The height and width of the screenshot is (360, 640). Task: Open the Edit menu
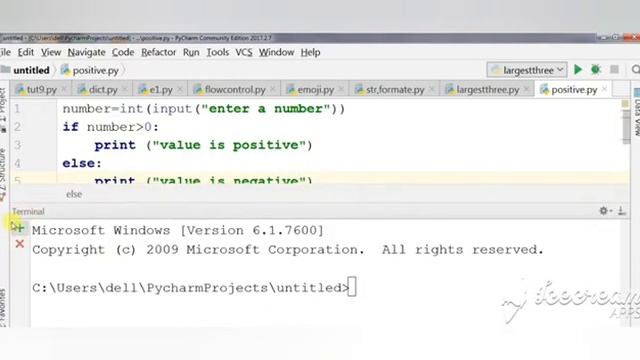[x=26, y=53]
